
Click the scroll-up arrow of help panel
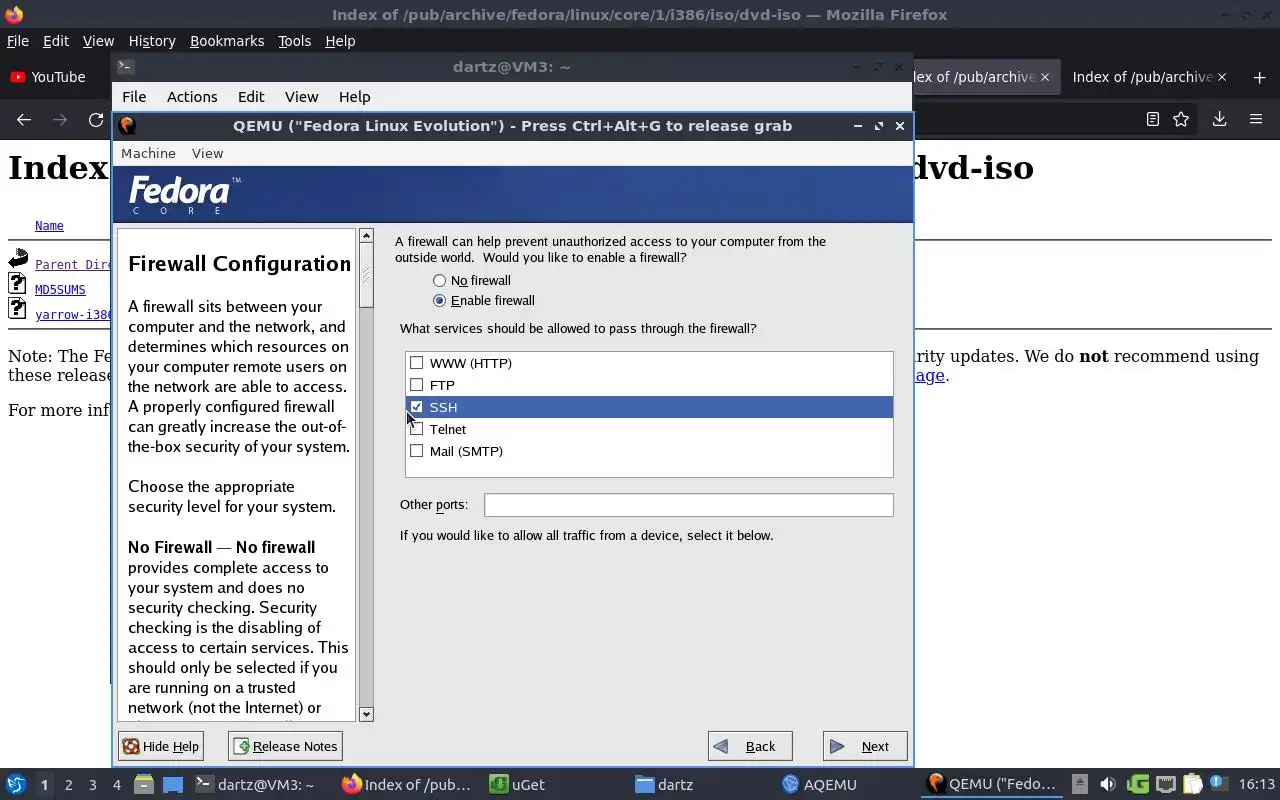point(366,236)
